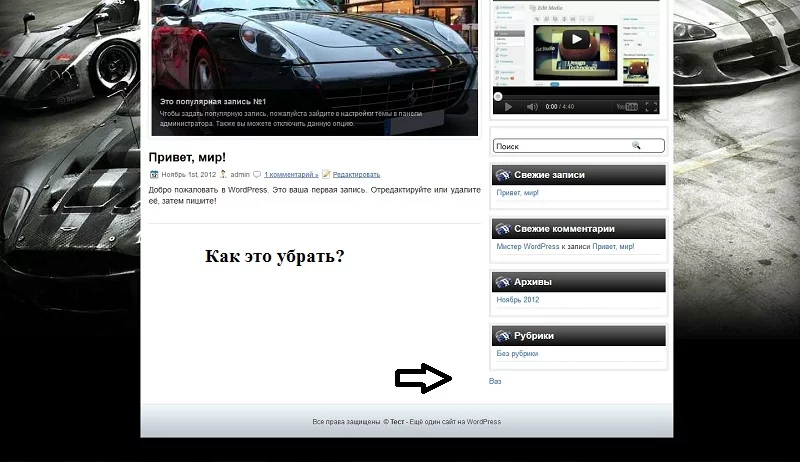Screen dimensions: 800x462
Task: Click the stray Ваз link below sidebar
Action: click(495, 381)
